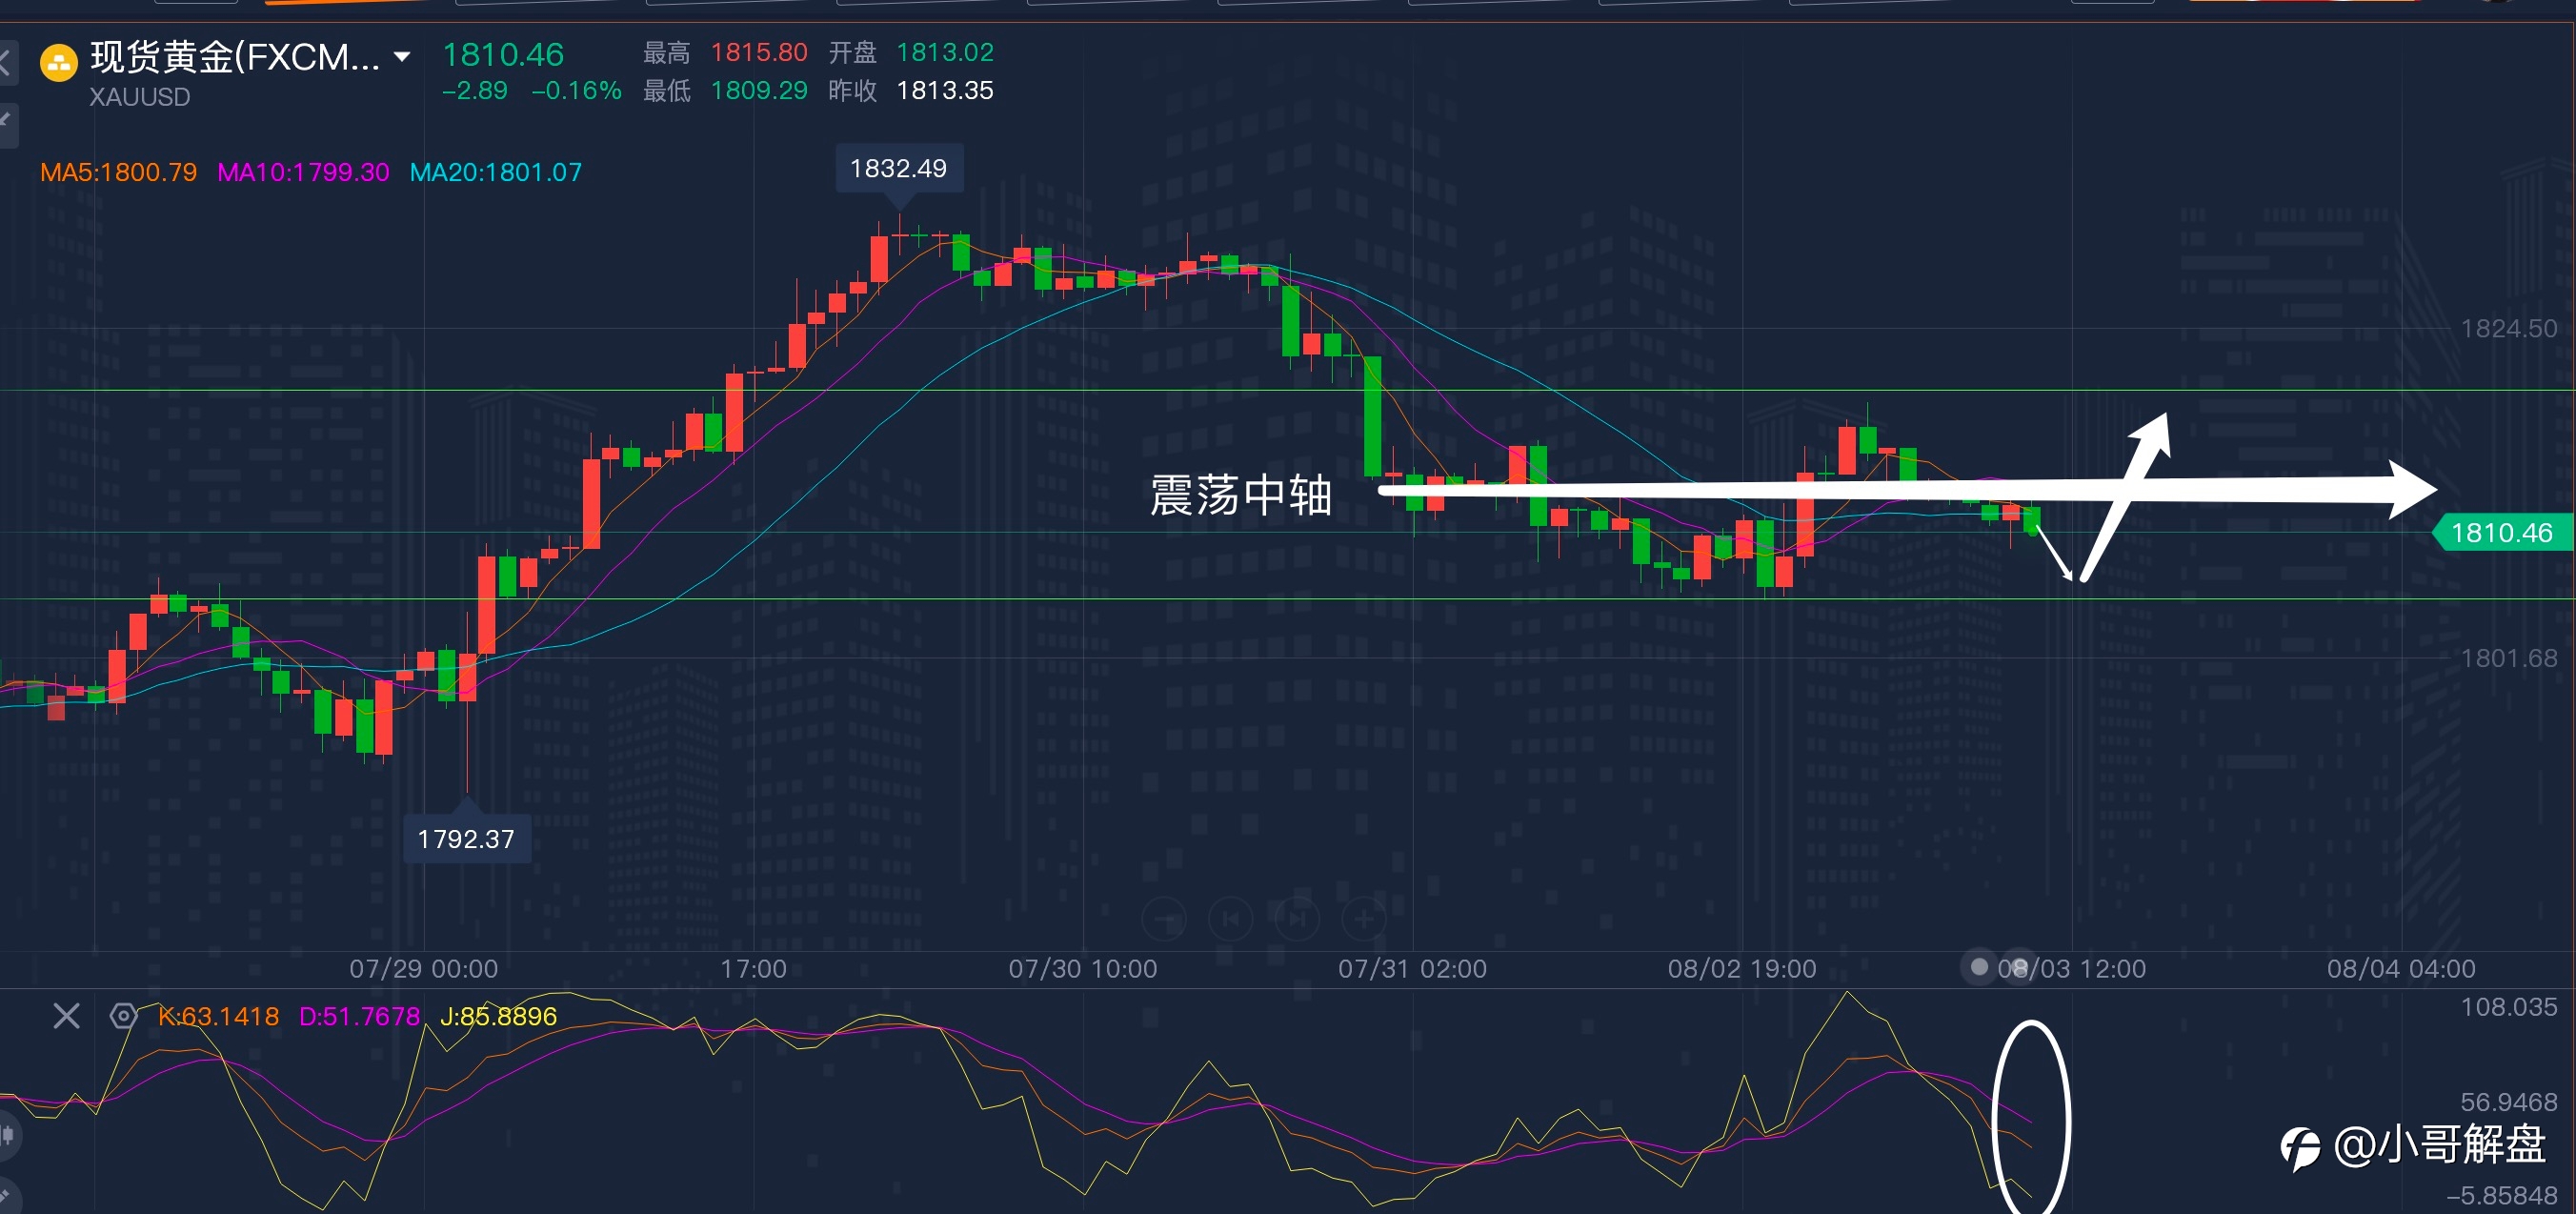Click the current price 1810.46 in header
The image size is (2576, 1214).
point(503,54)
